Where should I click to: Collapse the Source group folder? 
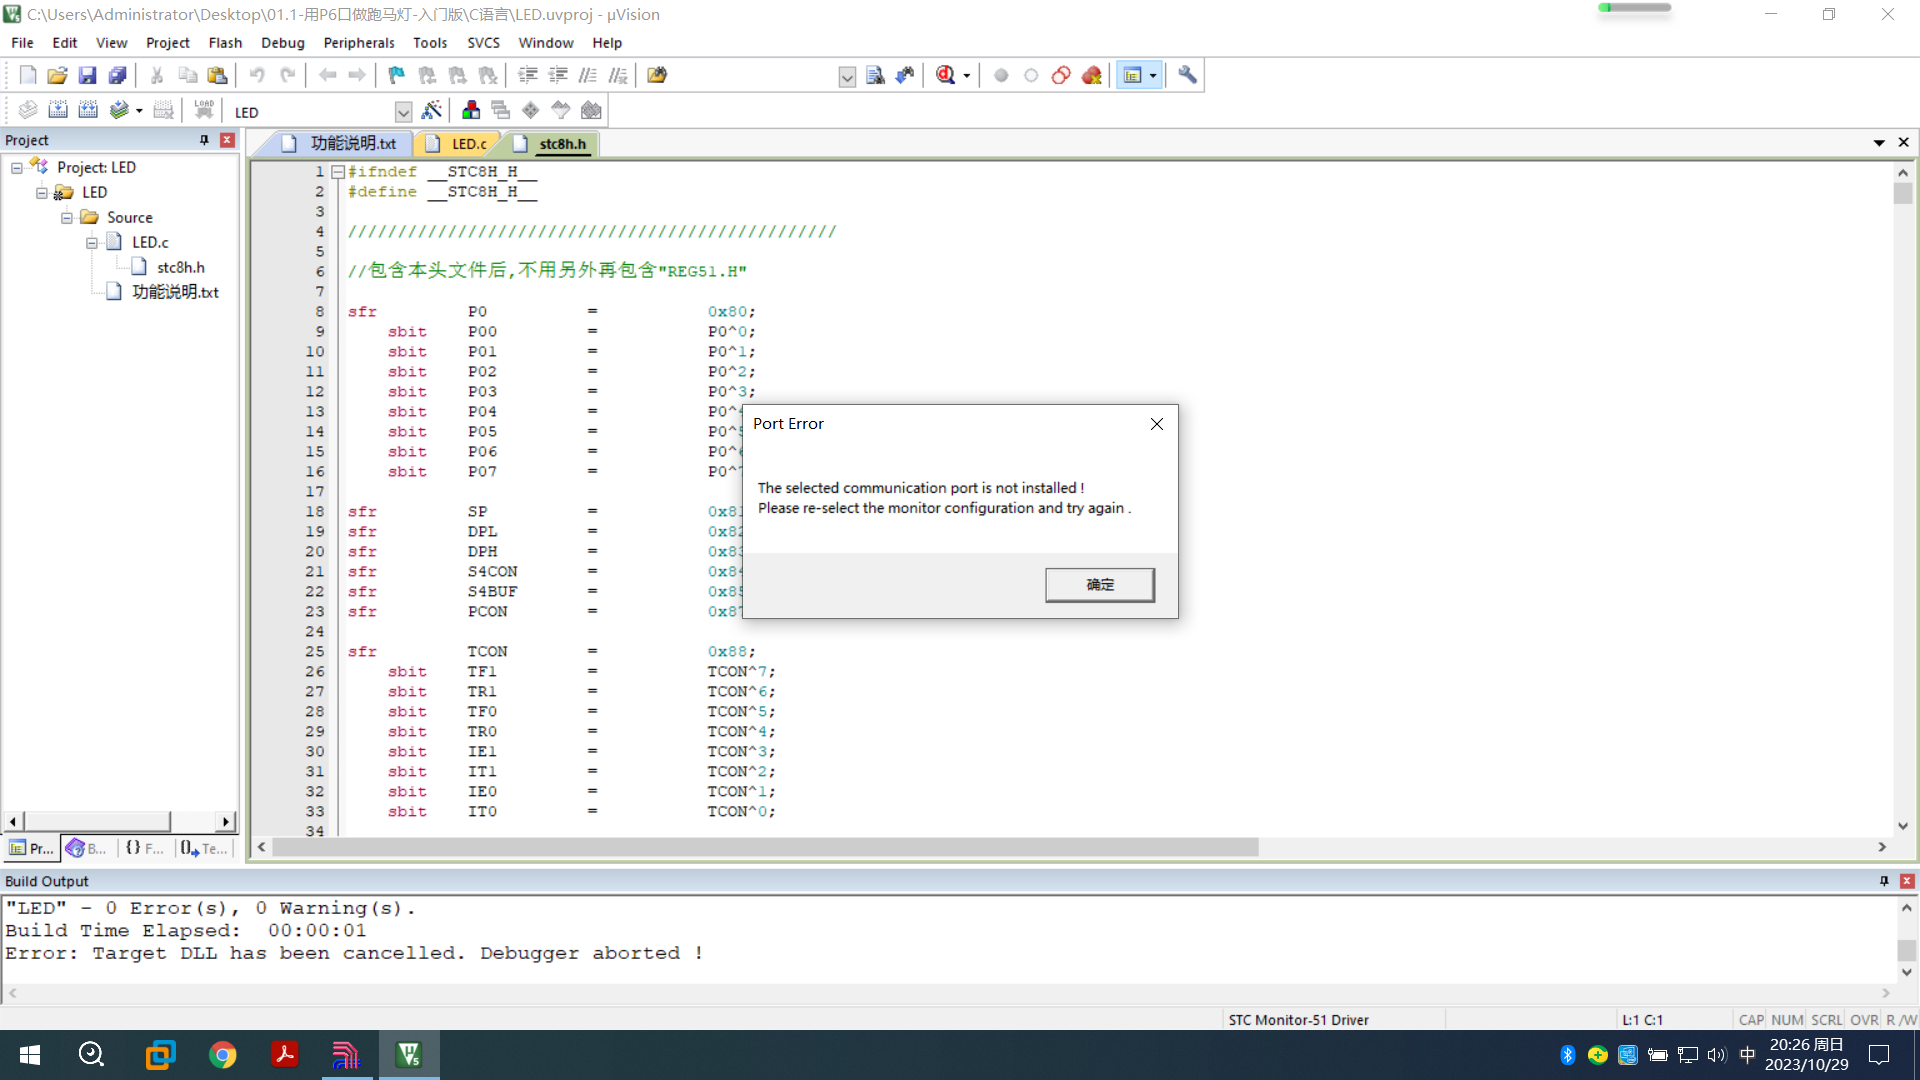pyautogui.click(x=67, y=218)
